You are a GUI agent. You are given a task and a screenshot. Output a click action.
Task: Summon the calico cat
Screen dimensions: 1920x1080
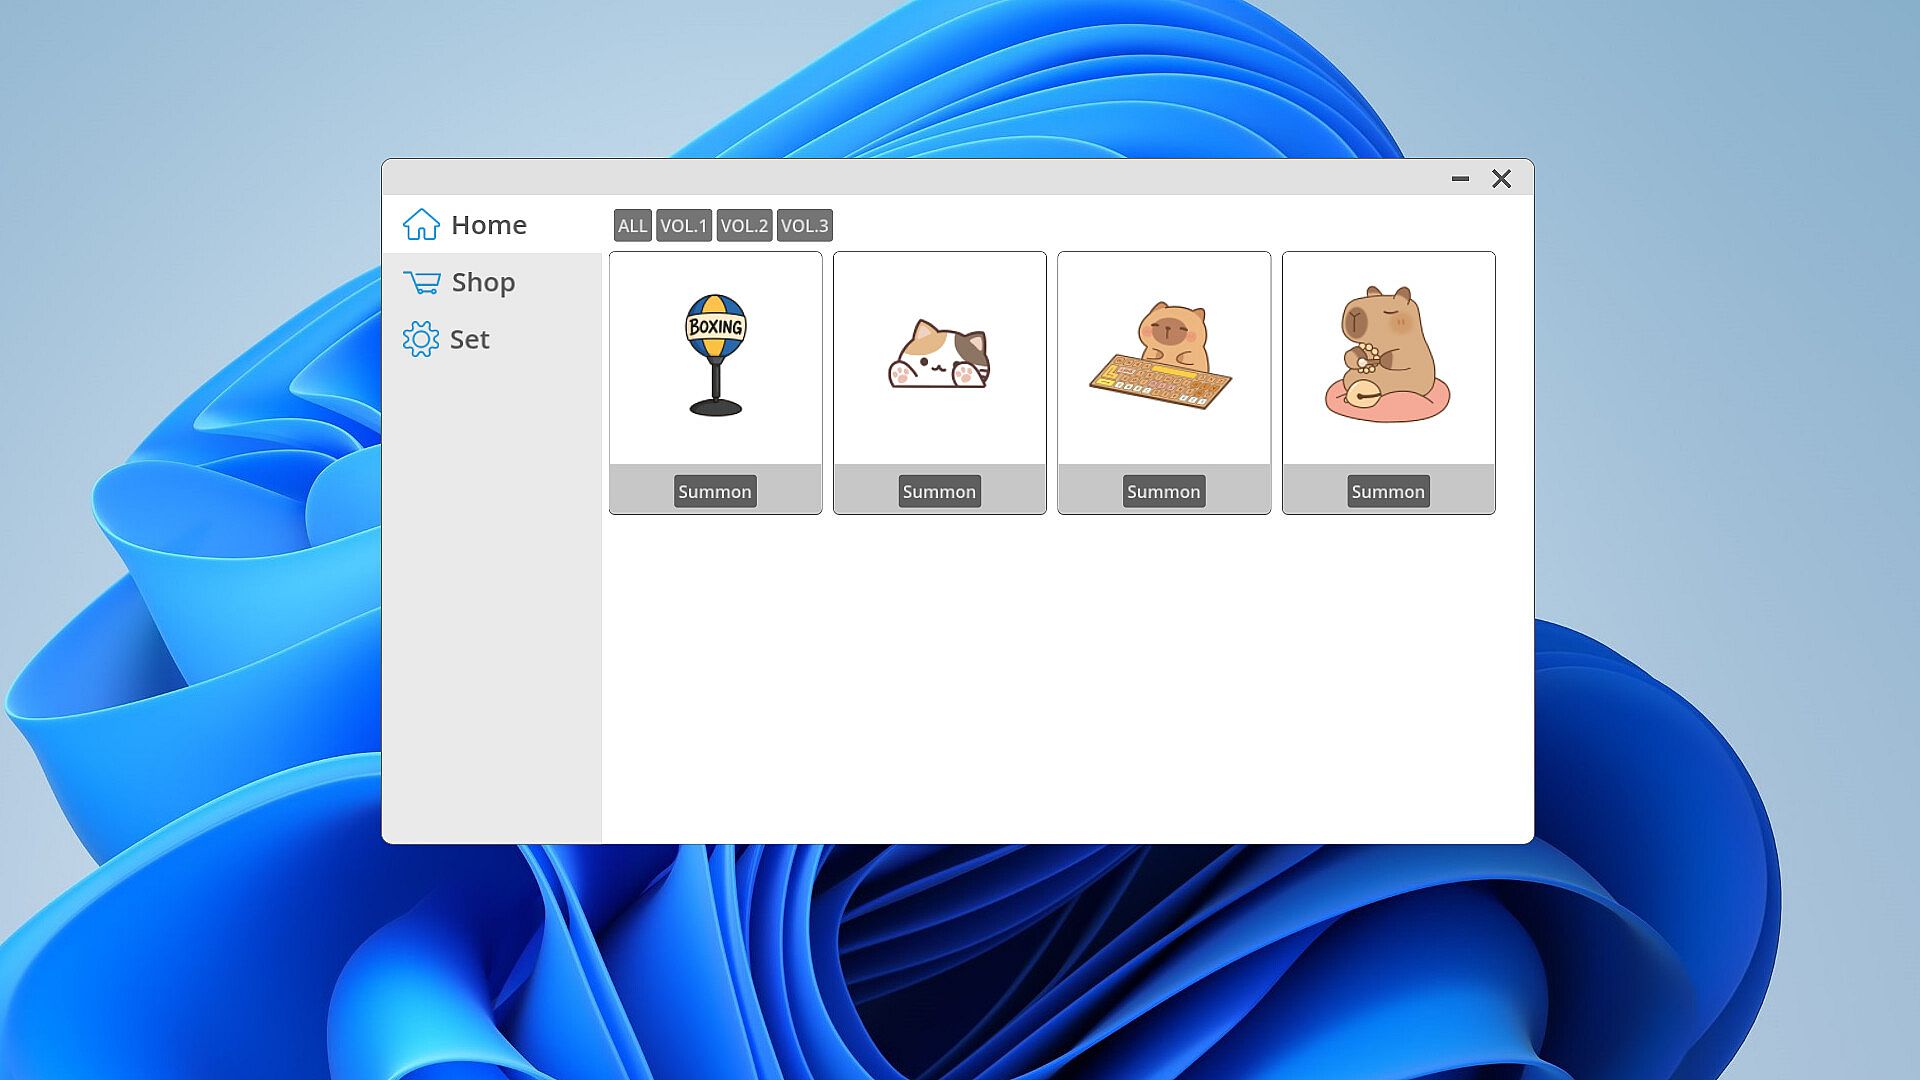pyautogui.click(x=939, y=492)
